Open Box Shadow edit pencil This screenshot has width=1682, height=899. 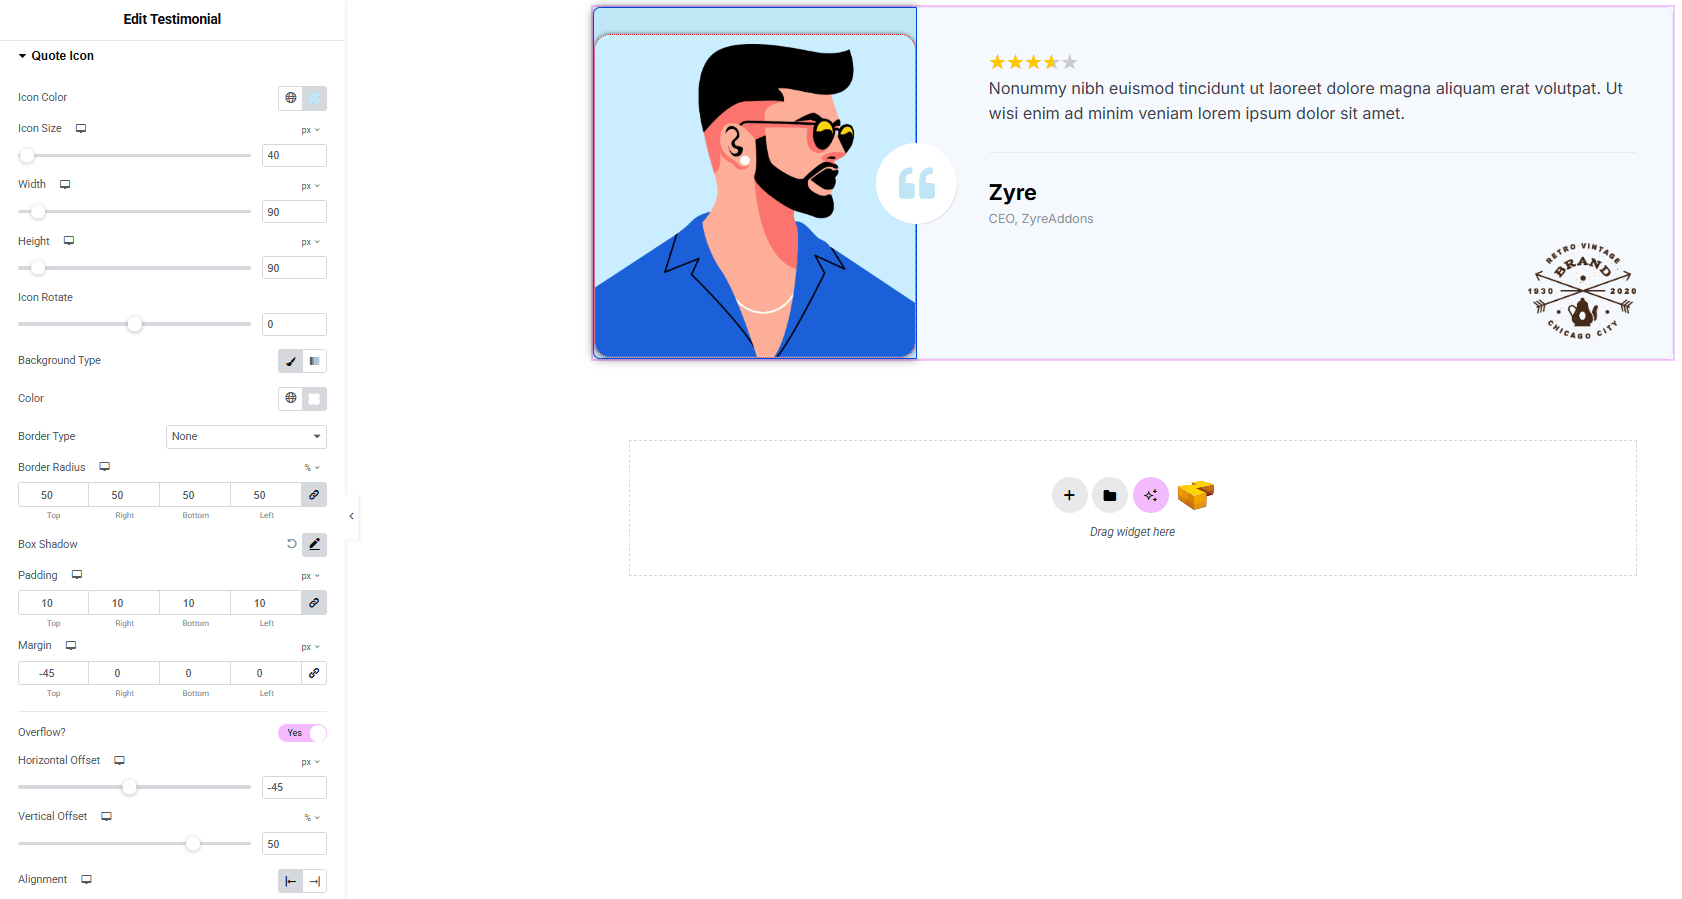coord(314,544)
